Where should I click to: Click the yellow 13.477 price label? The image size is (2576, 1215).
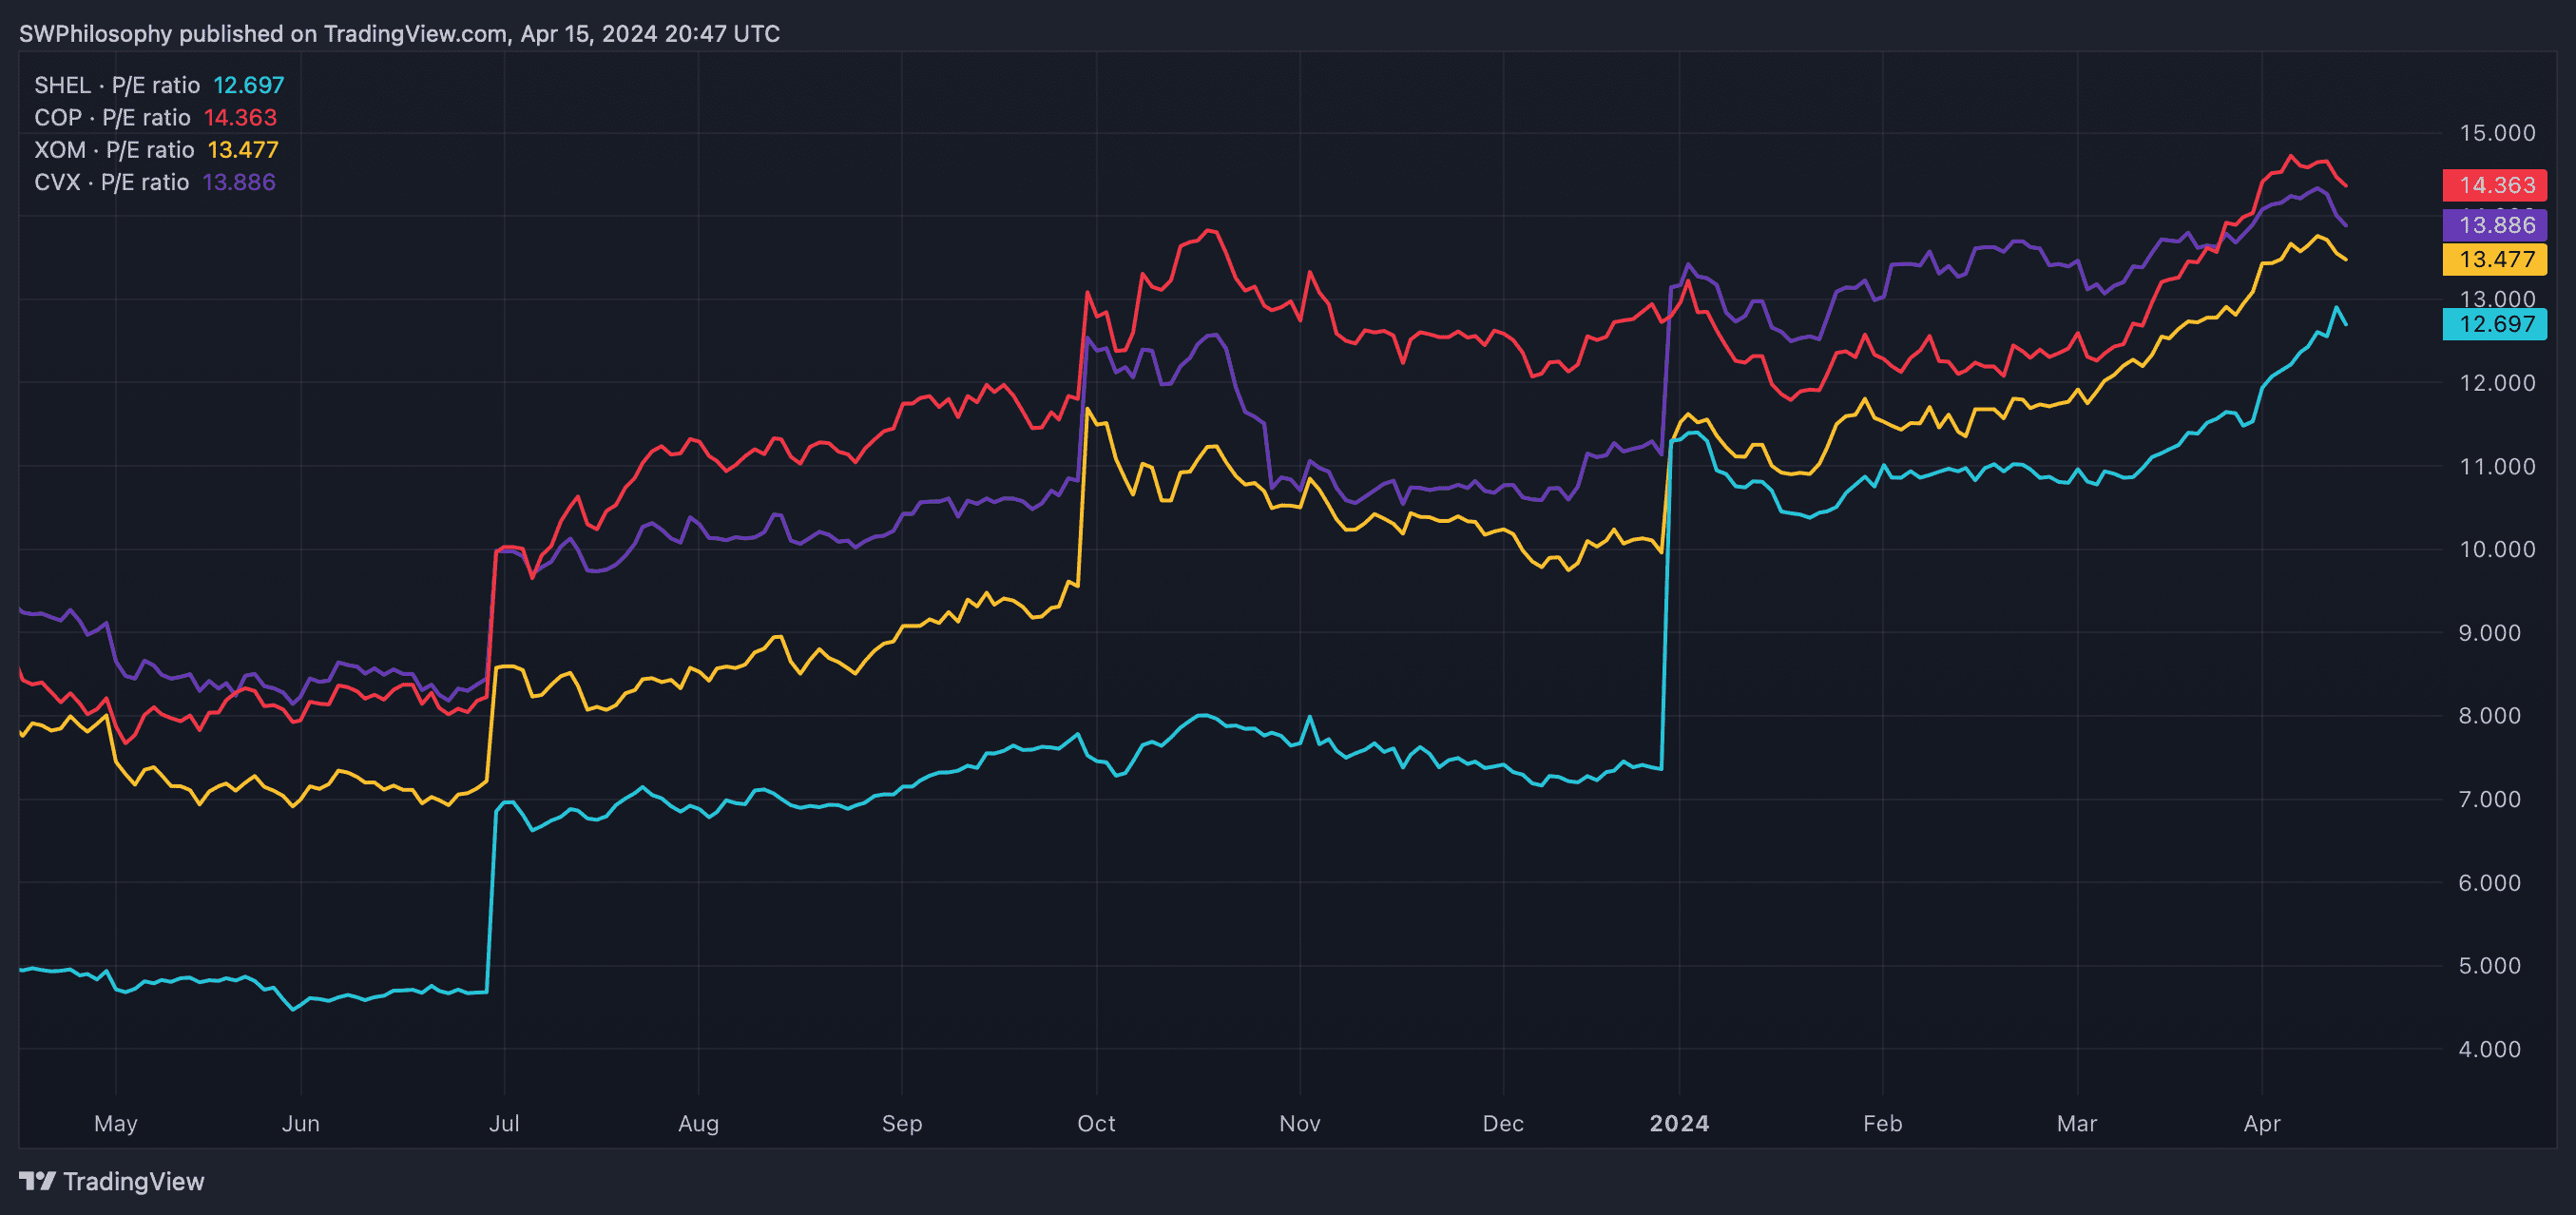coord(2494,259)
